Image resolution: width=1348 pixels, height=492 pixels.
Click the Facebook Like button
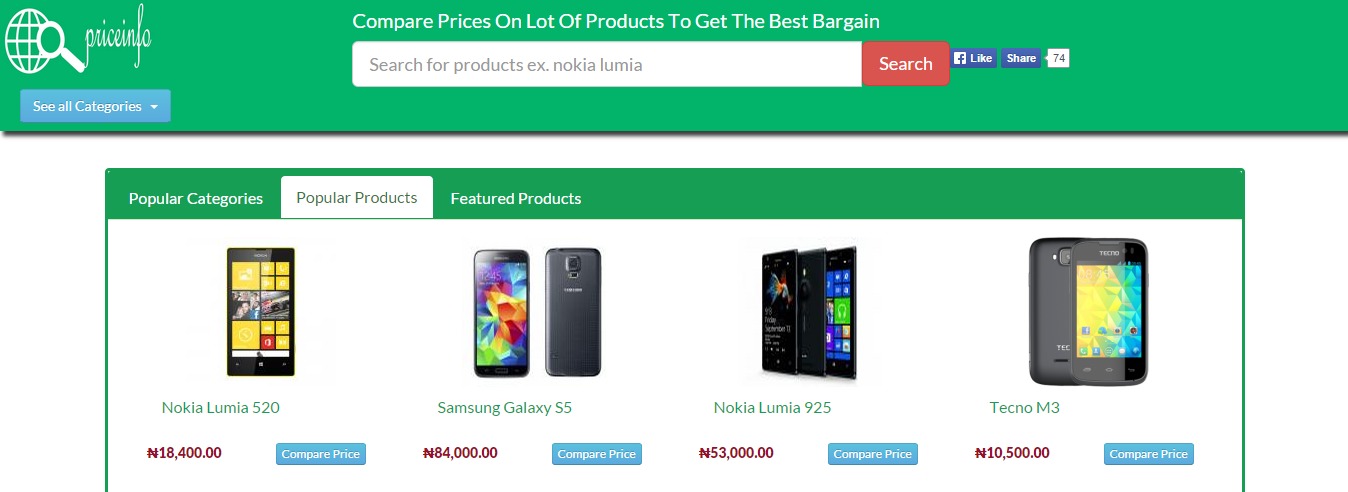pyautogui.click(x=973, y=58)
